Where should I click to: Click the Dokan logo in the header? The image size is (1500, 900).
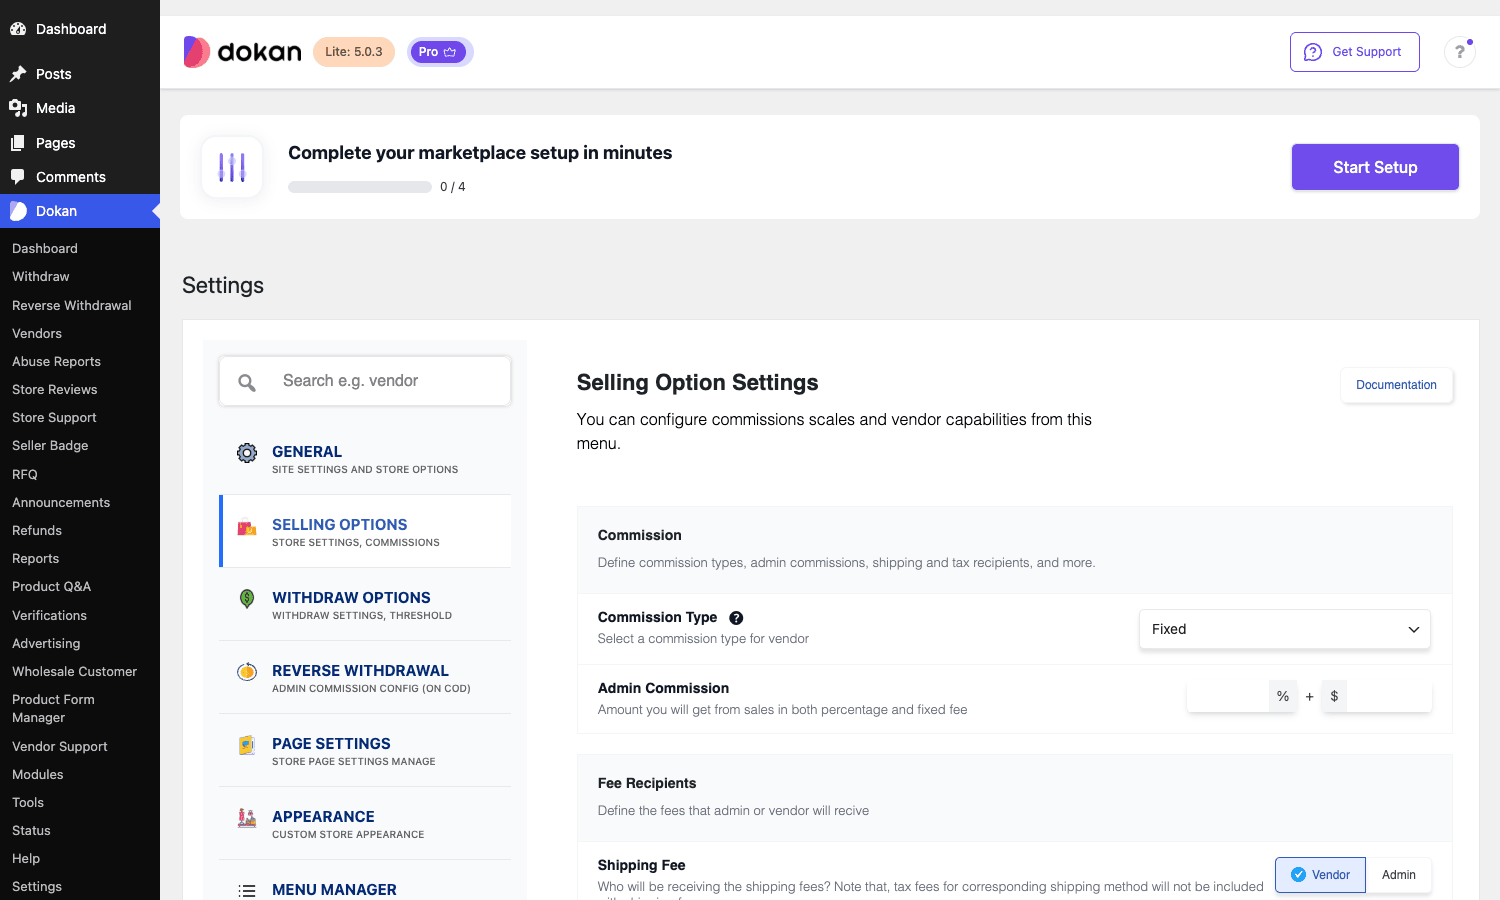[242, 52]
